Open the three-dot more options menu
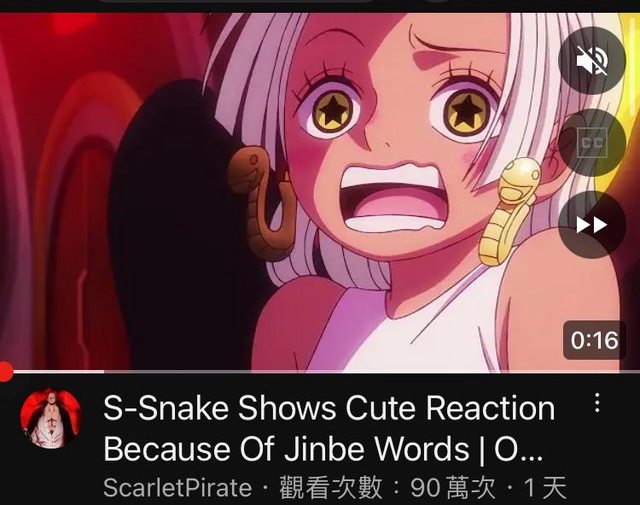The height and width of the screenshot is (505, 640). click(597, 403)
